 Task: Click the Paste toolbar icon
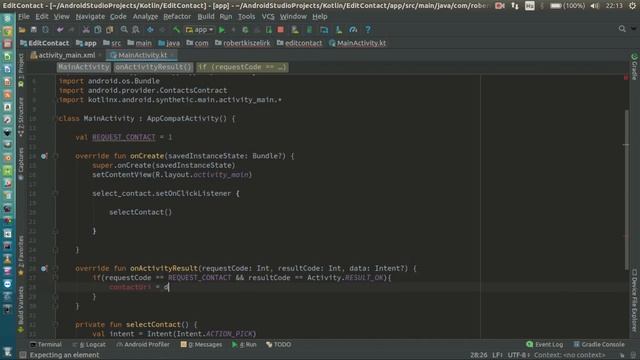point(109,30)
